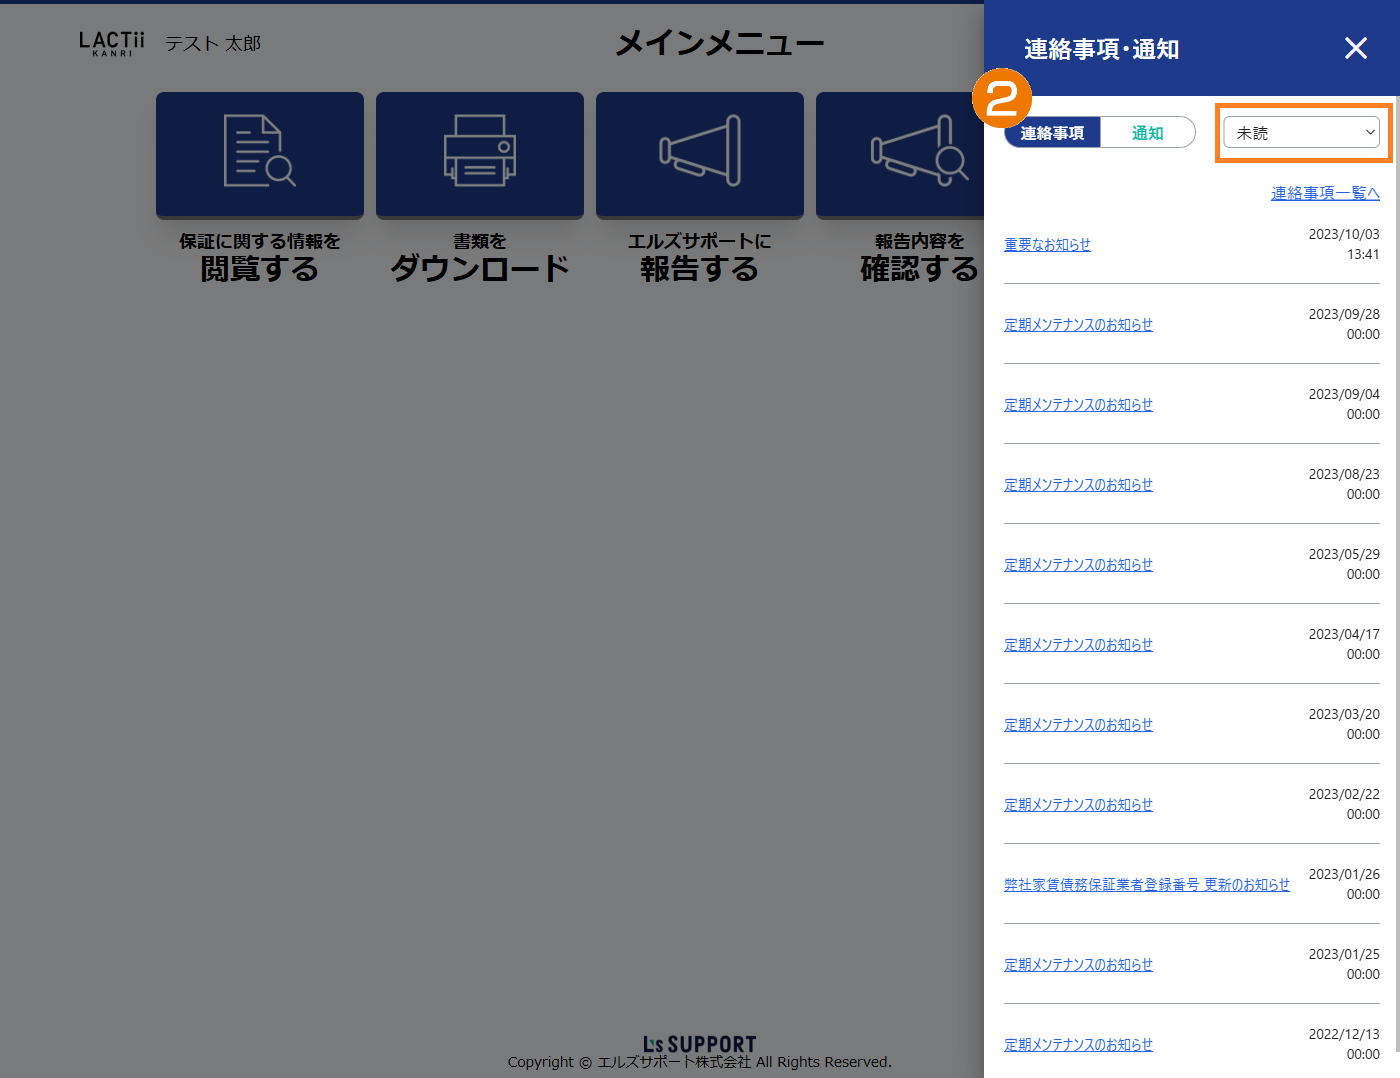Switch to the 通知 toggle tab

[1147, 133]
